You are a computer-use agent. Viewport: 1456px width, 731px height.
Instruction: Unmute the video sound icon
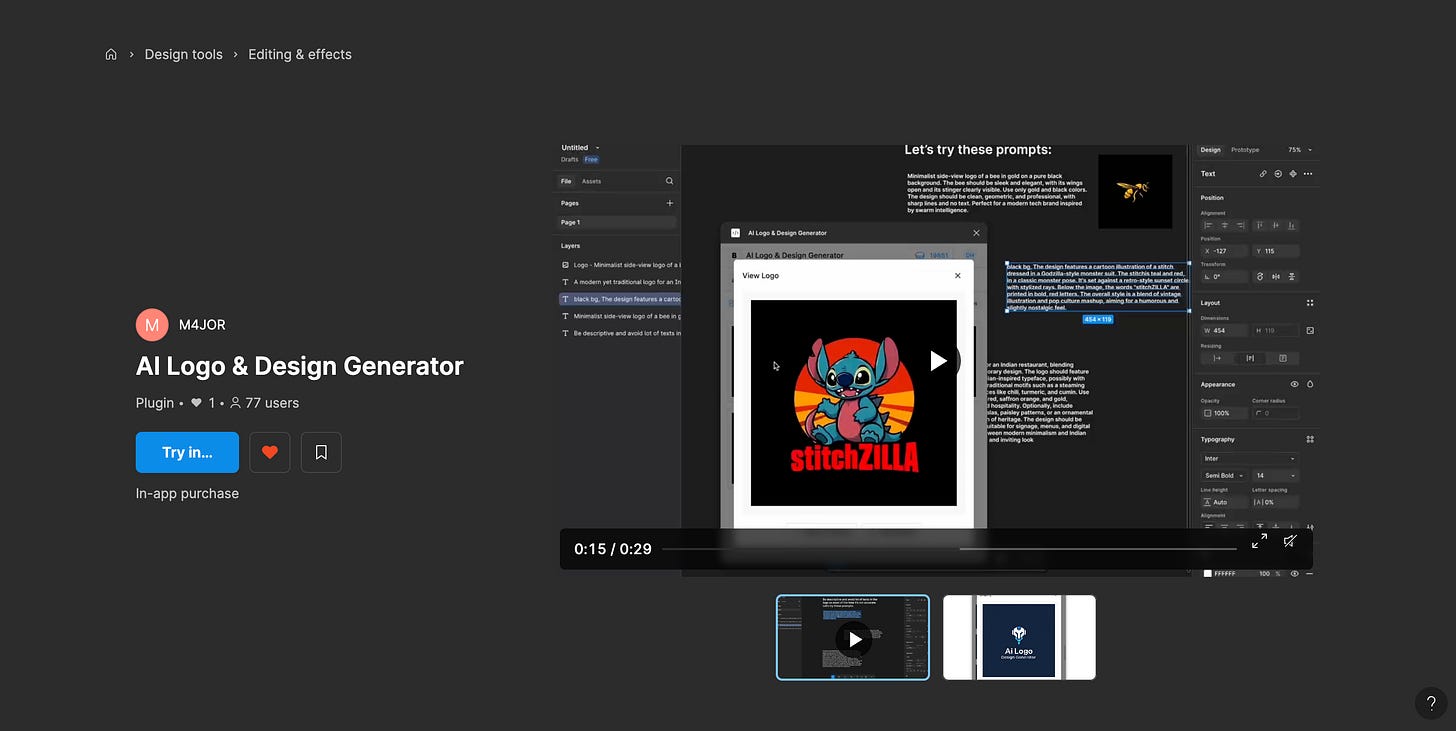coord(1291,541)
